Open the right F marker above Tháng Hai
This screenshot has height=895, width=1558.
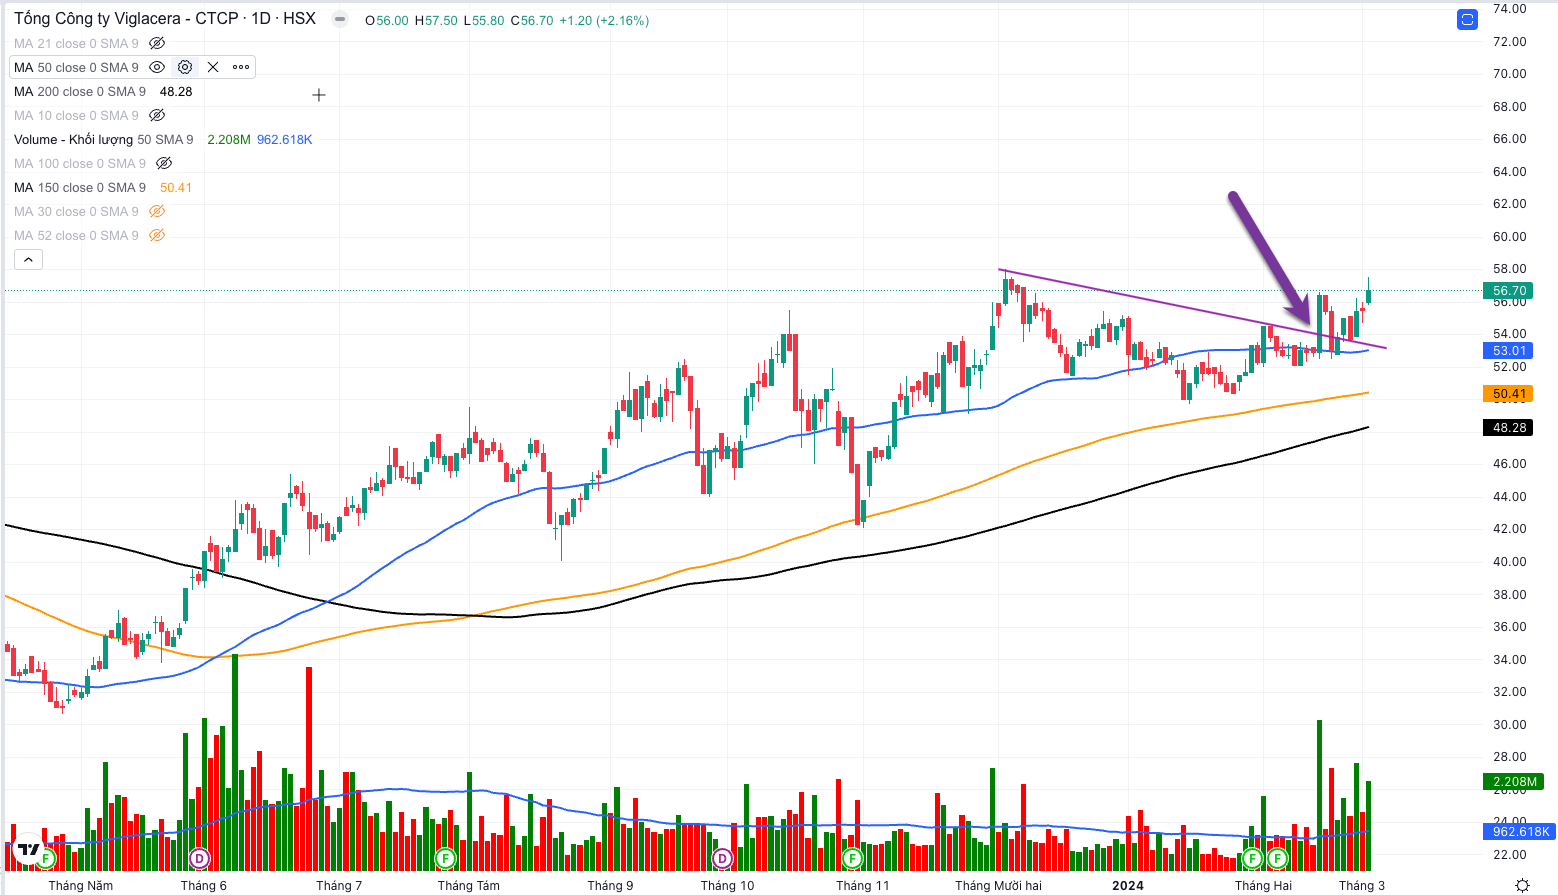pyautogui.click(x=1277, y=858)
